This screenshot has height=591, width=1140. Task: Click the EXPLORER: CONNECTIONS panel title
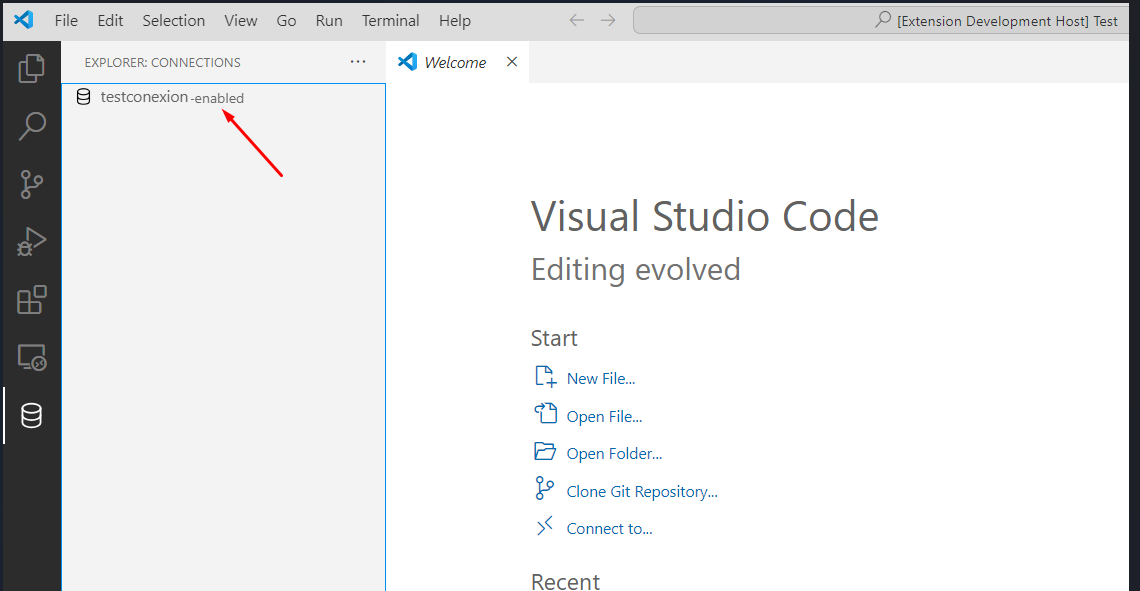point(162,63)
